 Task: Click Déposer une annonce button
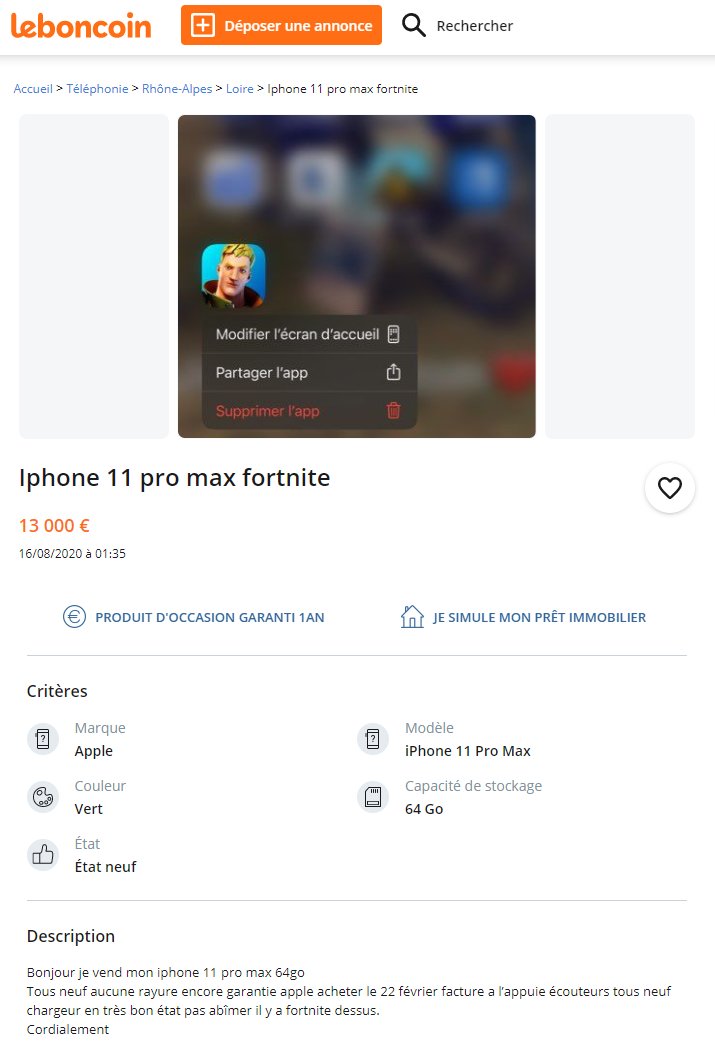(x=282, y=25)
